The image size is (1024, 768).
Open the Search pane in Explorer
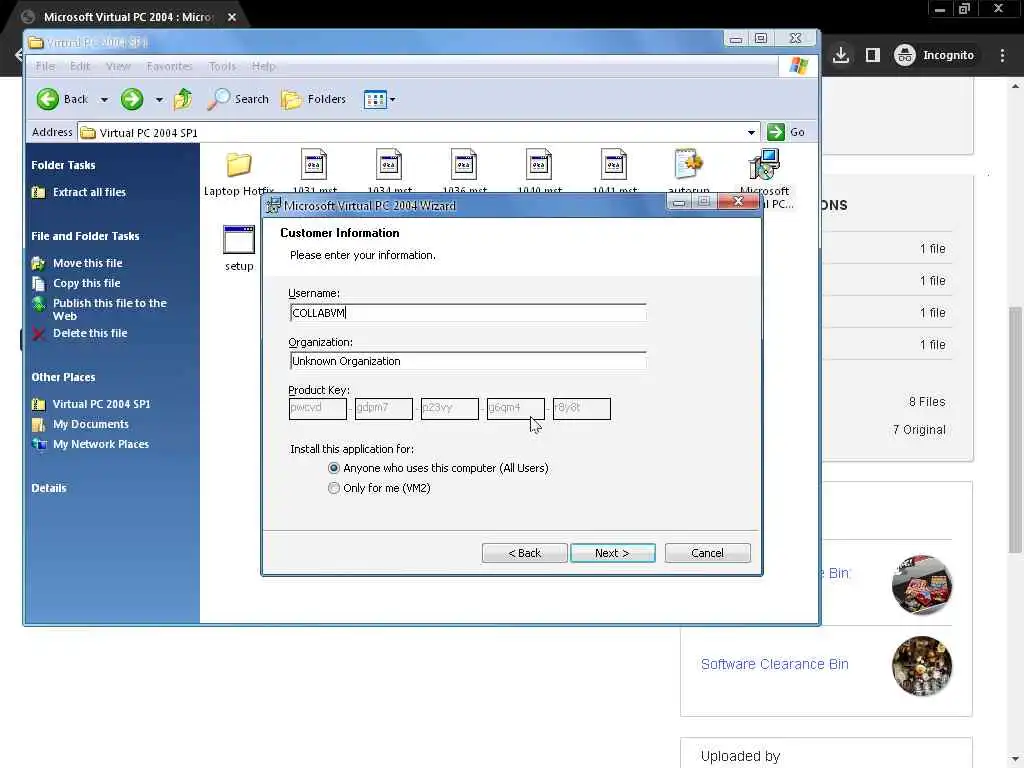click(x=238, y=99)
